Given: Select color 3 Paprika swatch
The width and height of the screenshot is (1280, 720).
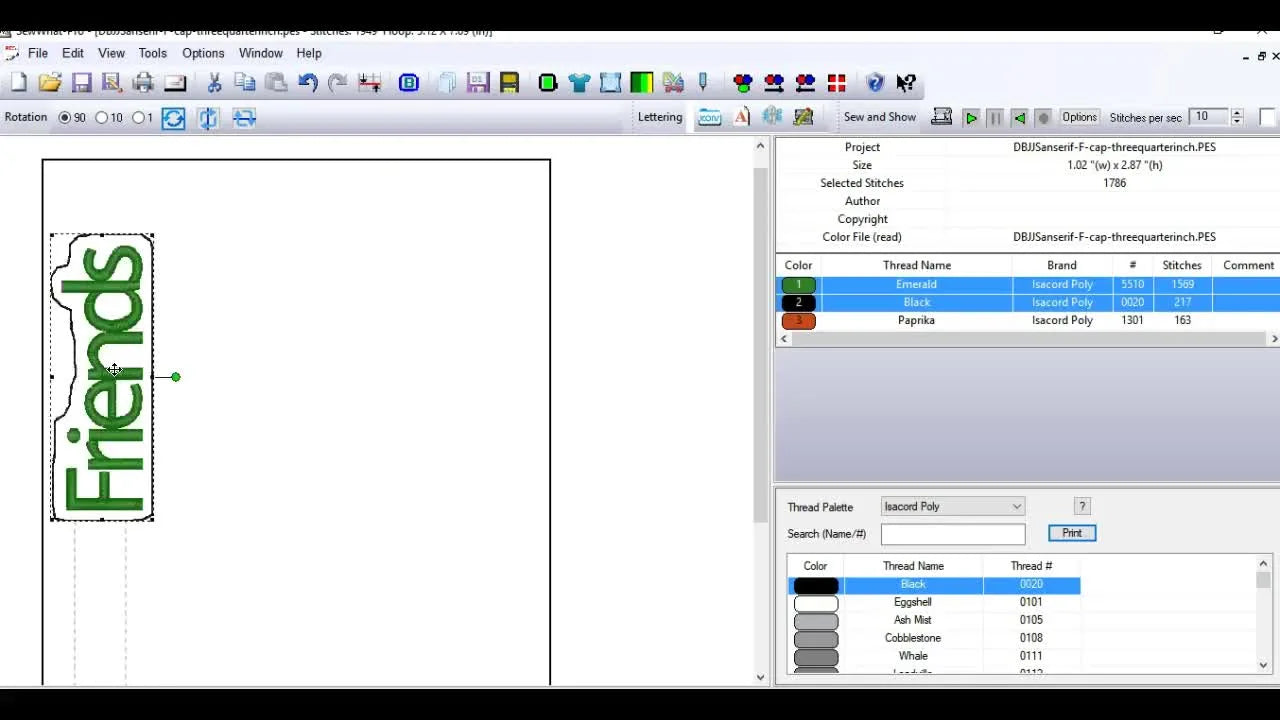Looking at the screenshot, I should point(798,320).
